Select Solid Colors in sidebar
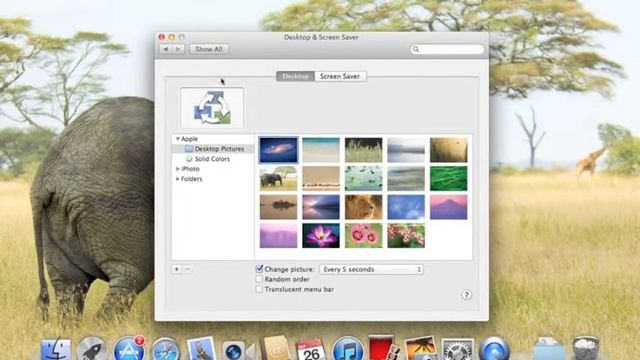Image resolution: width=640 pixels, height=360 pixels. [213, 159]
